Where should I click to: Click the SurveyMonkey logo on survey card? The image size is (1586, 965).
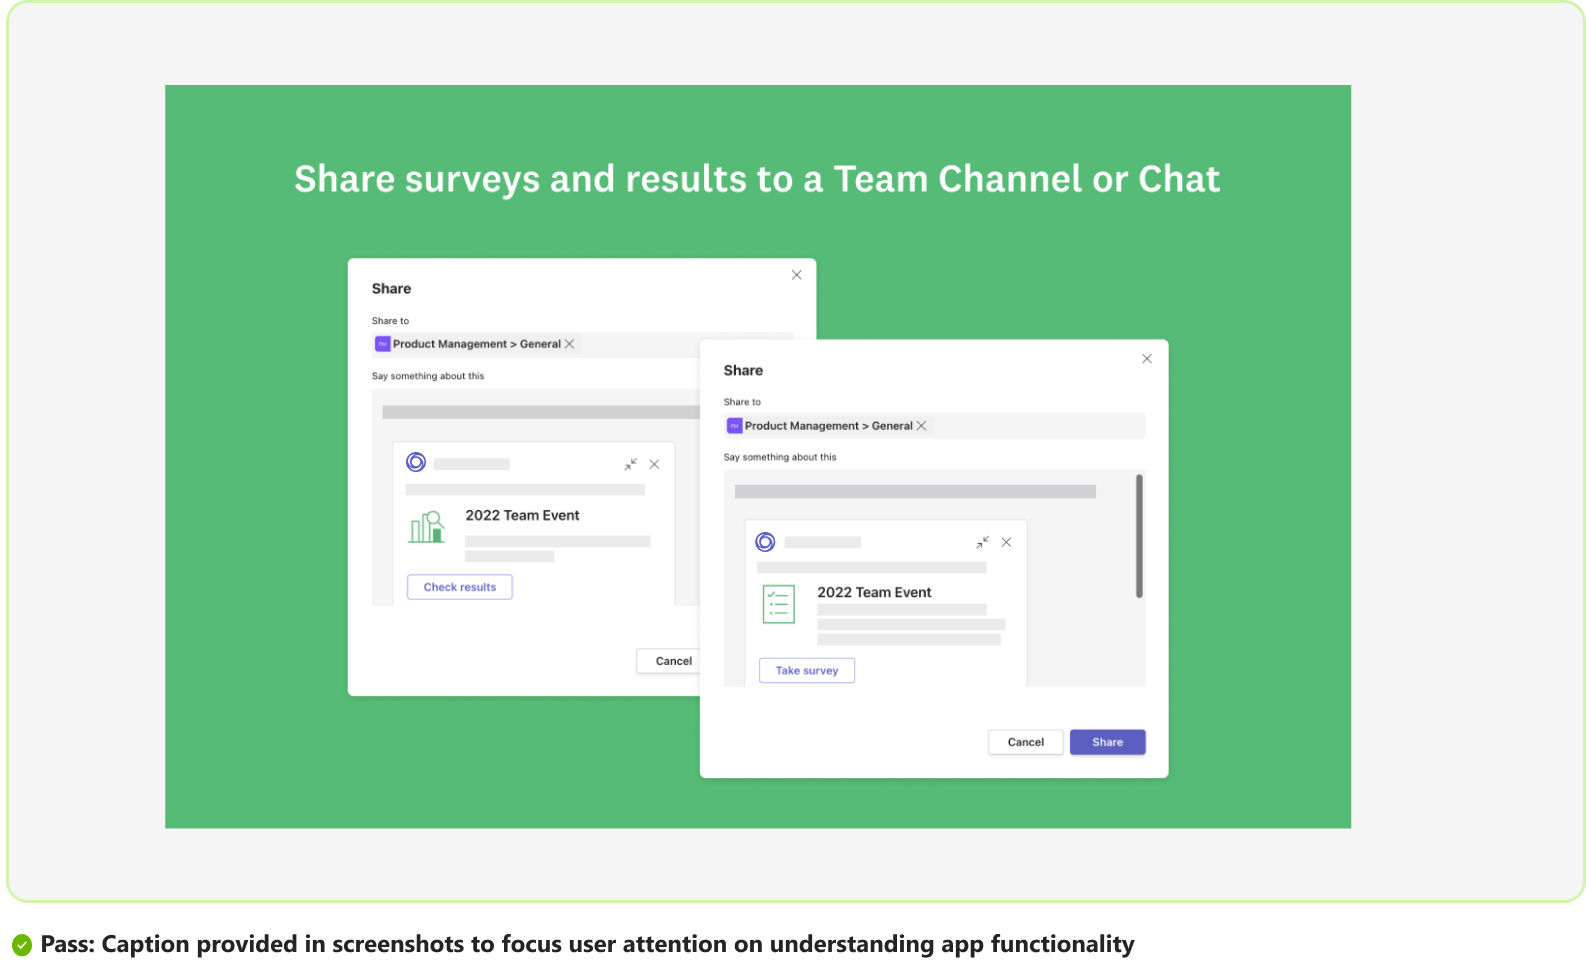click(x=765, y=542)
